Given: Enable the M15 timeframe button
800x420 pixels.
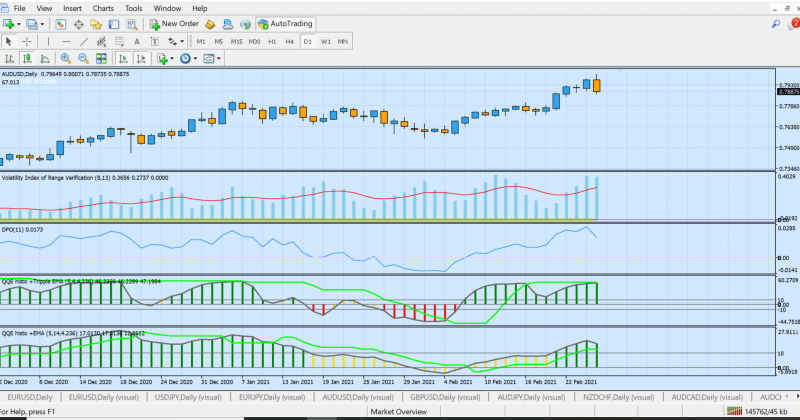Looking at the screenshot, I should (x=236, y=41).
